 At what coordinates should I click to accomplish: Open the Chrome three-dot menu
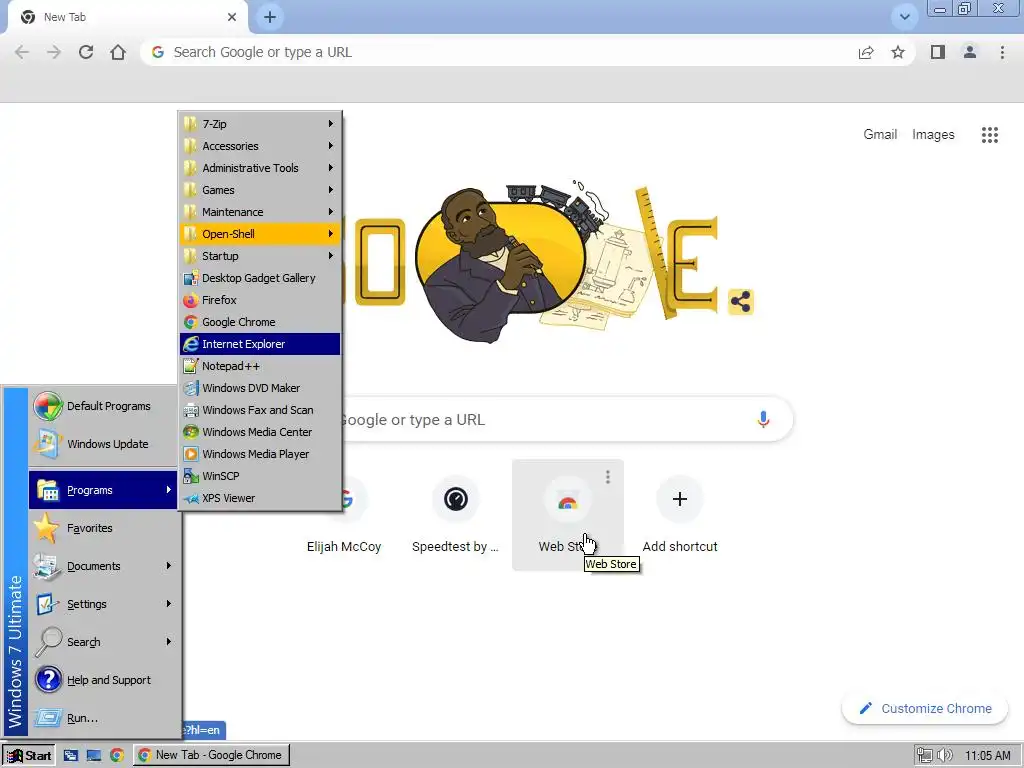tap(1002, 52)
